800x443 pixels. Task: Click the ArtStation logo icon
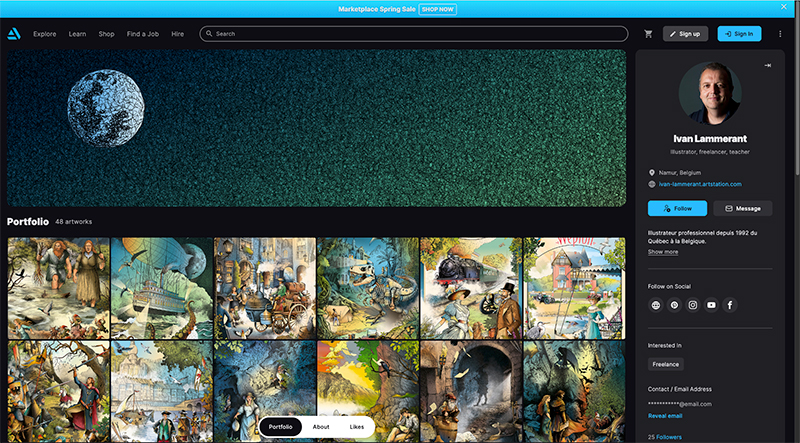pos(13,33)
